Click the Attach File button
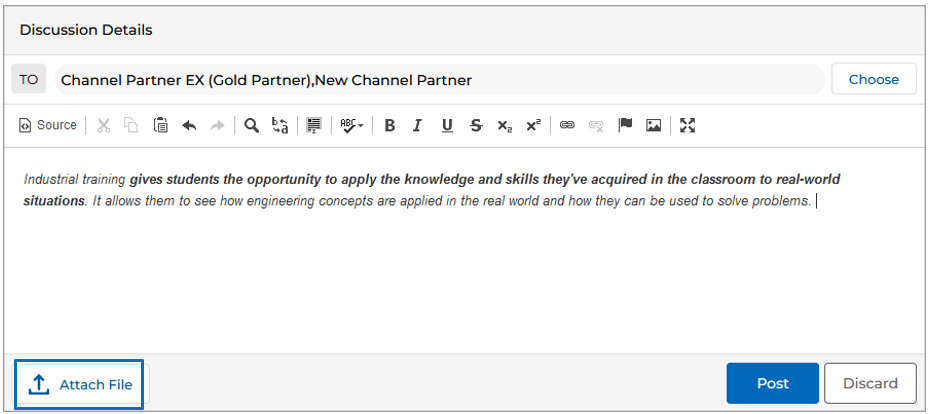 [80, 384]
